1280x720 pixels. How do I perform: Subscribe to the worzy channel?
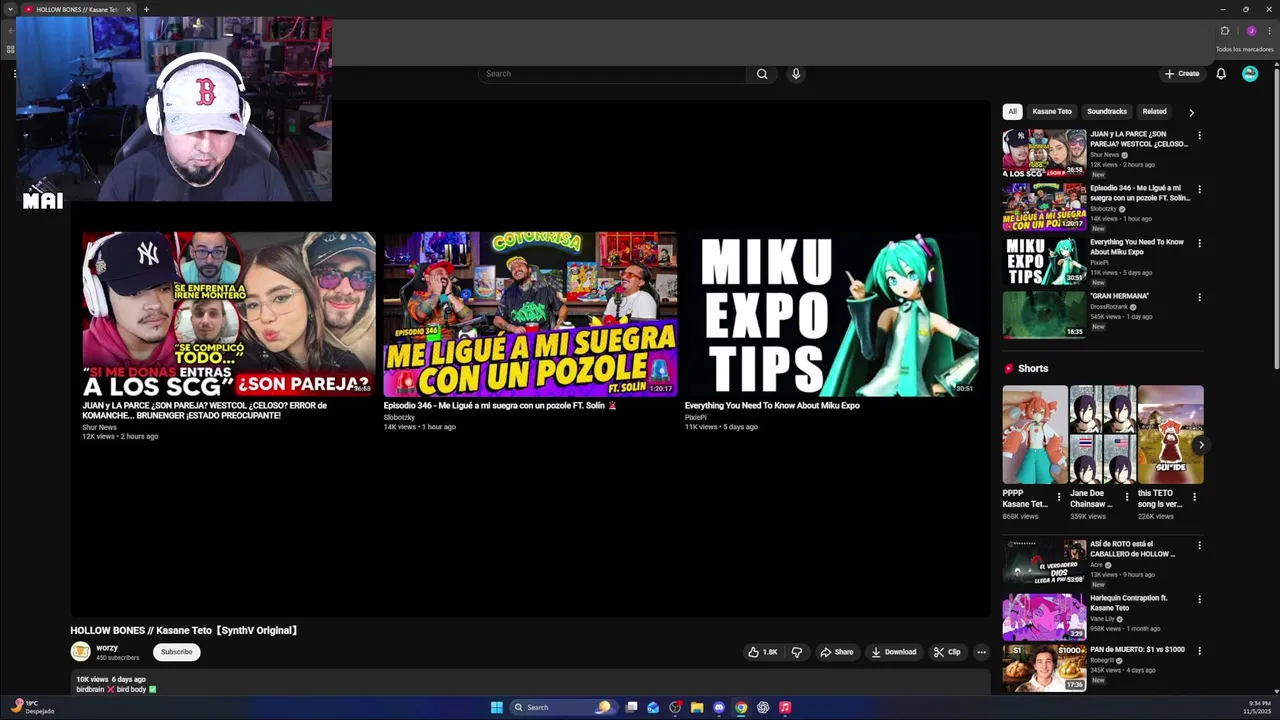point(176,652)
